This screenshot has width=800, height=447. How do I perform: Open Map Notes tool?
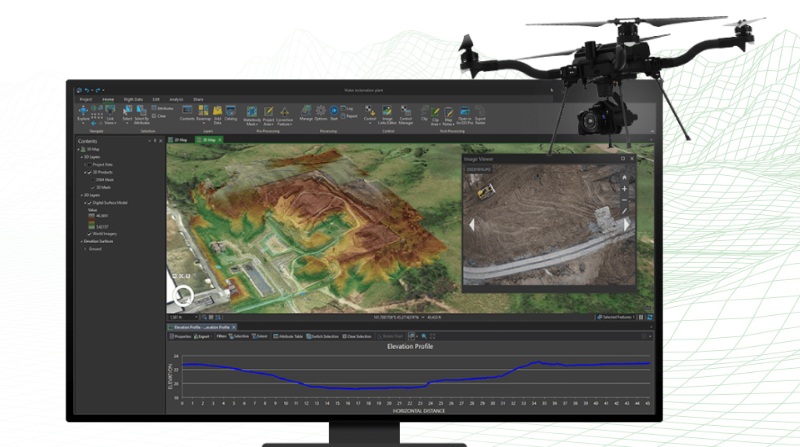[448, 116]
